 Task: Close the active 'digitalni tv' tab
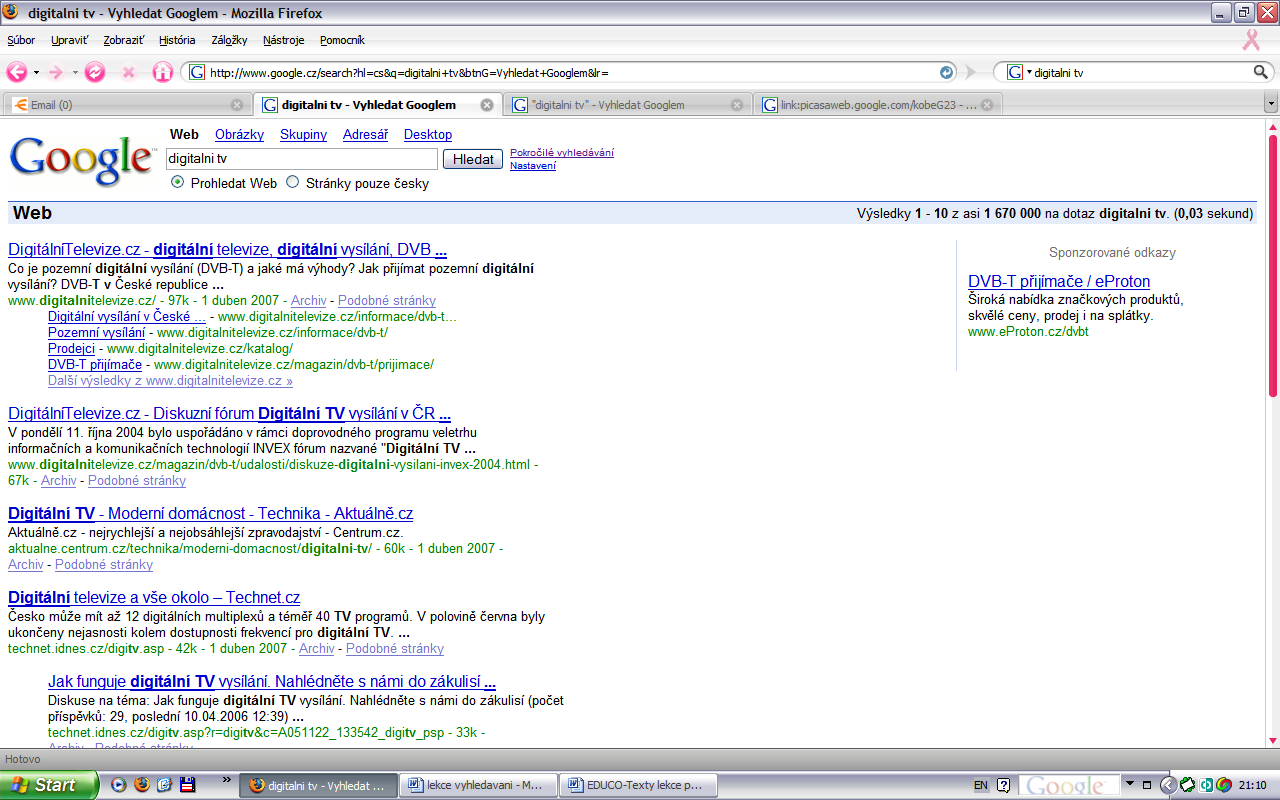coord(487,104)
